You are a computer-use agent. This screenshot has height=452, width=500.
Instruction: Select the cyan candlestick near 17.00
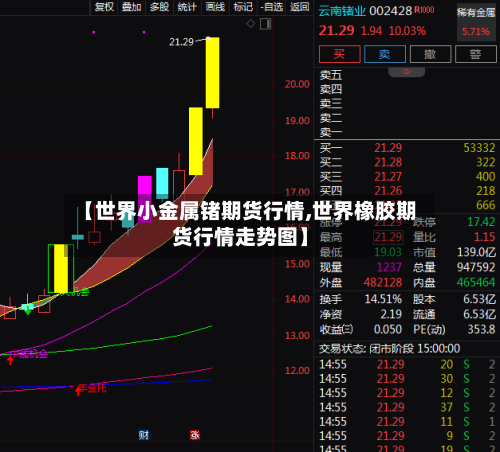(162, 183)
